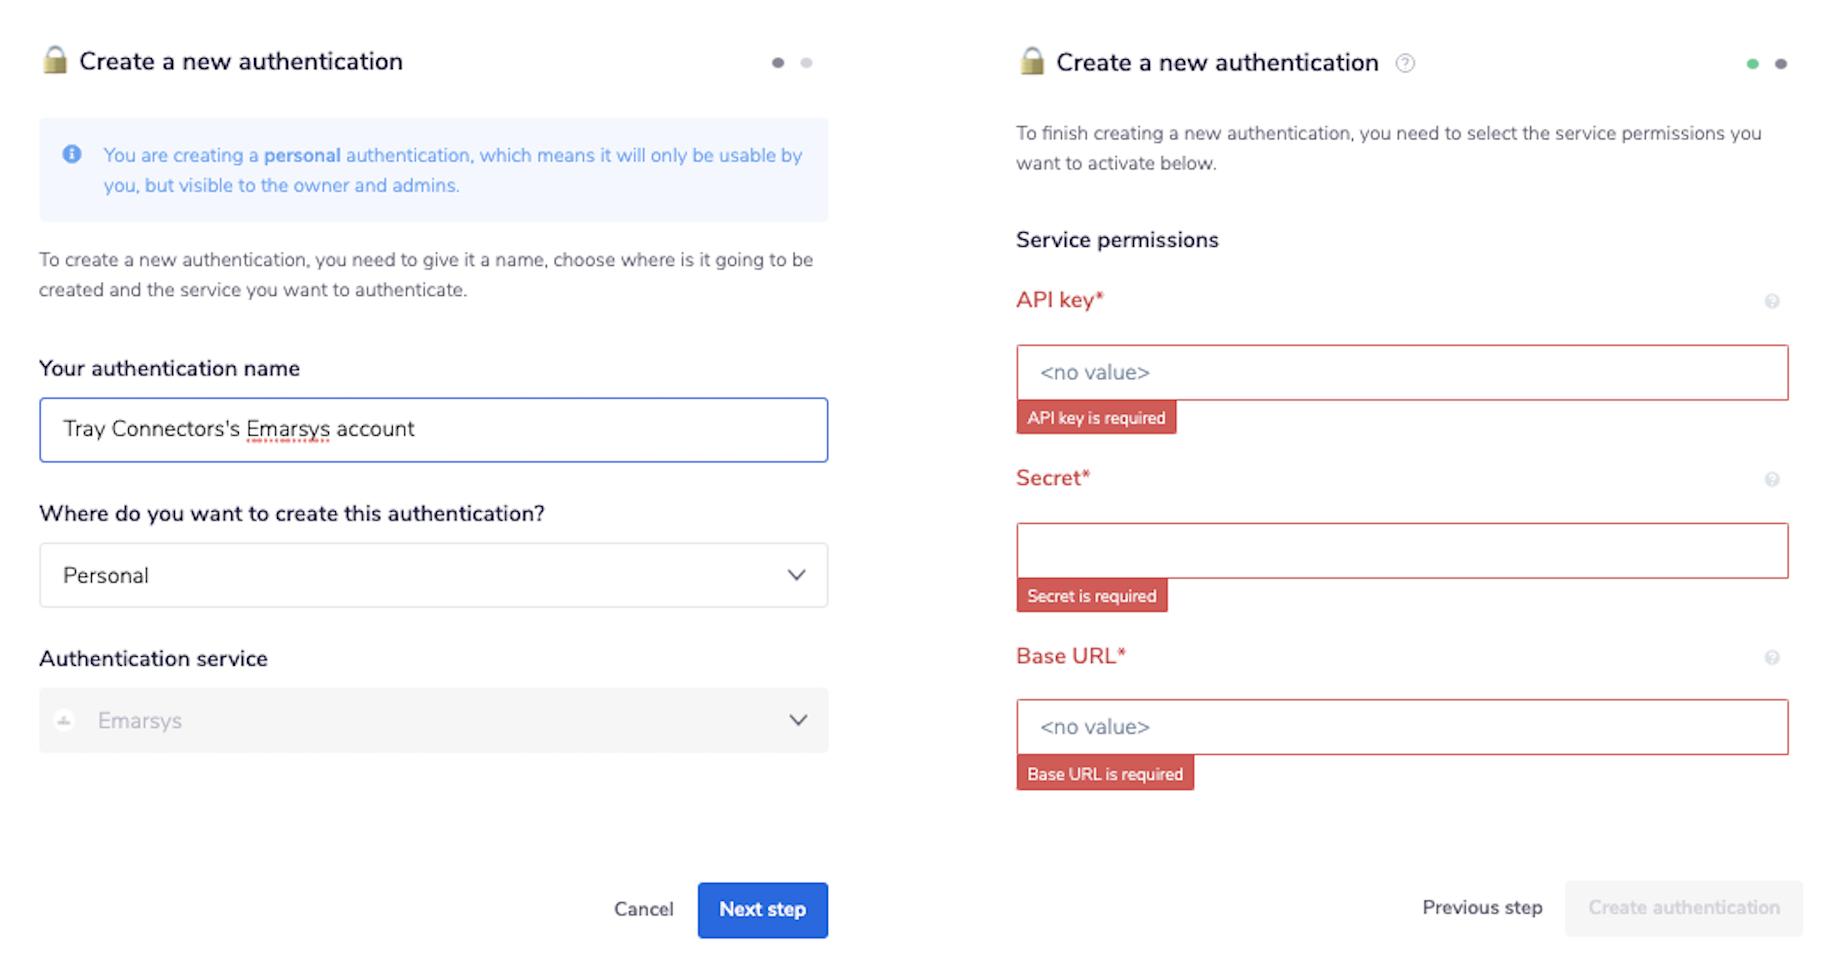Screen dimensions: 1845x979
Task: Click the help icon beside the Secret field
Action: click(x=1772, y=479)
